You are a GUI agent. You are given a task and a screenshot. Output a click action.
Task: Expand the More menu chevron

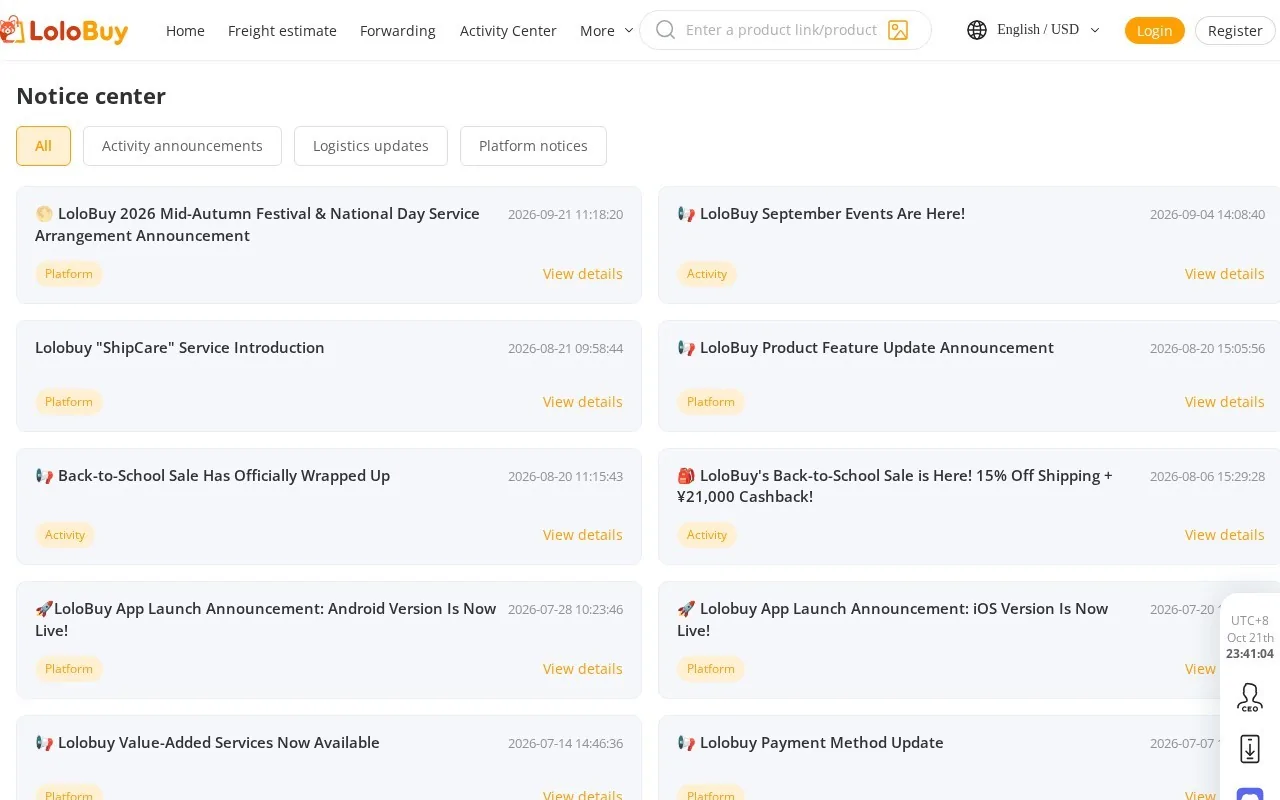[629, 30]
